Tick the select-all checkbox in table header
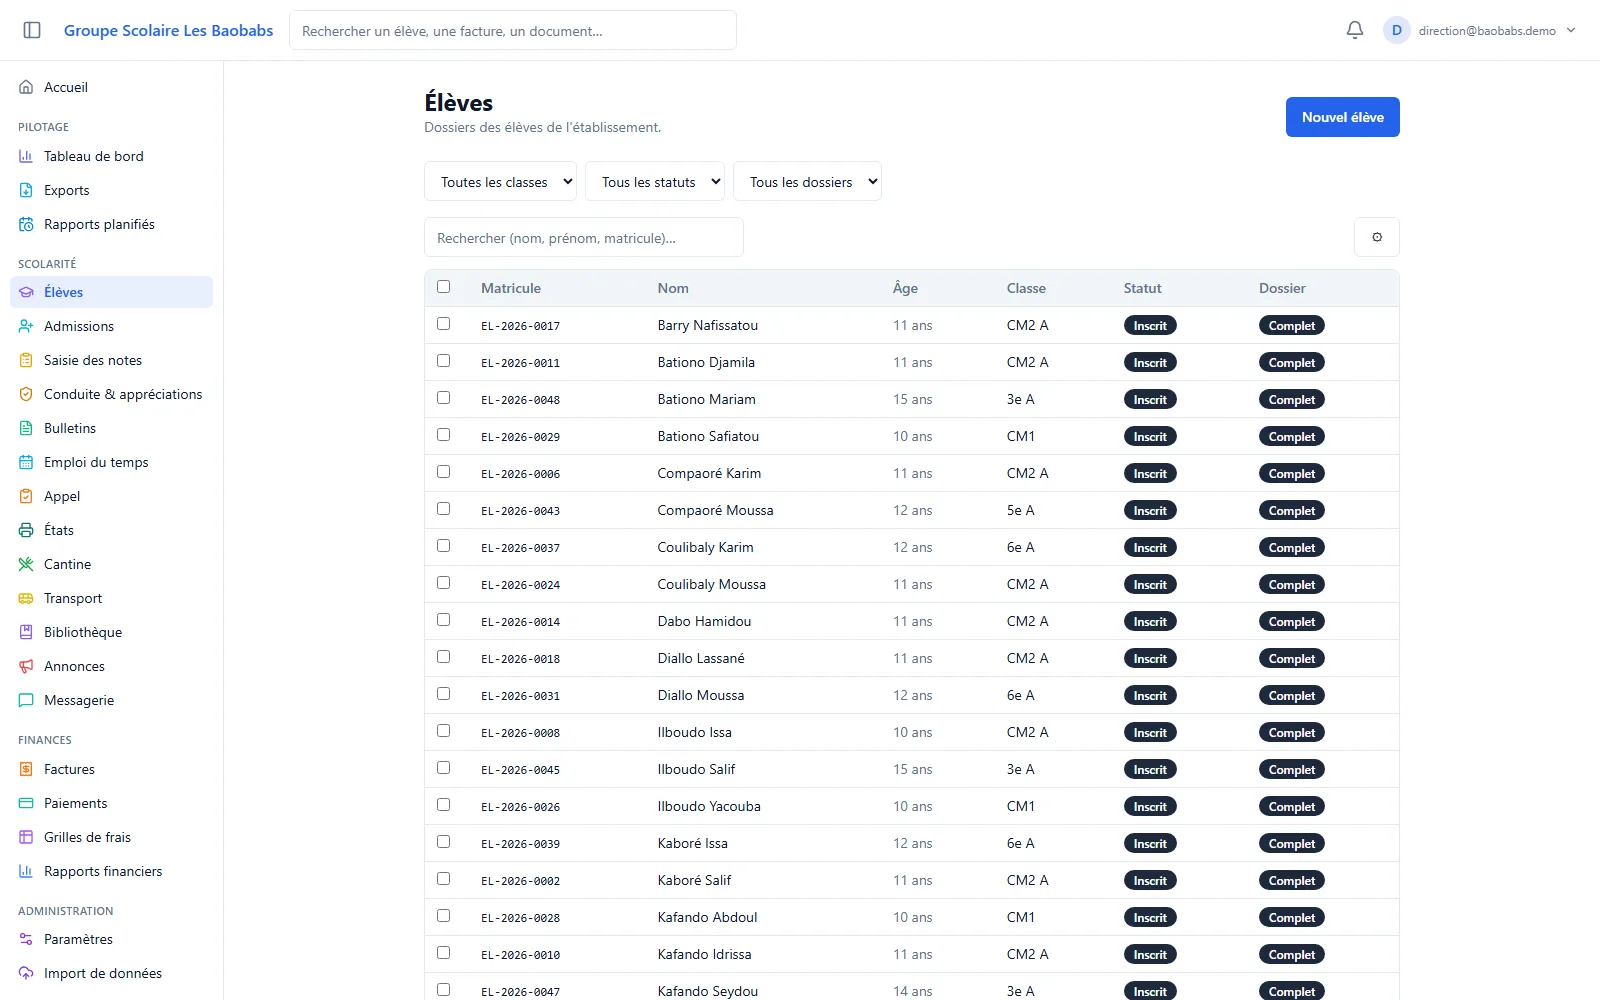The width and height of the screenshot is (1600, 1000). pyautogui.click(x=444, y=287)
